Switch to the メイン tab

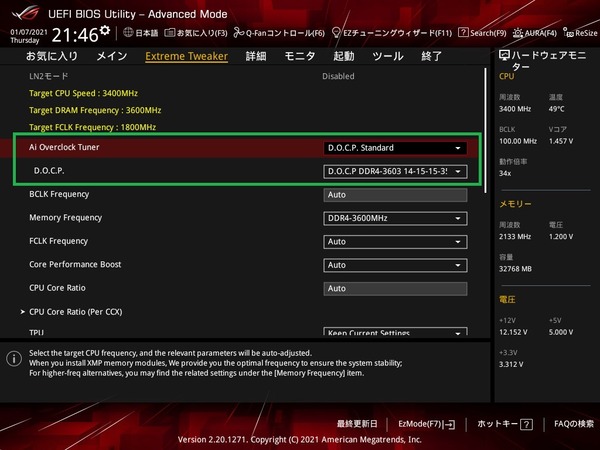coord(112,56)
